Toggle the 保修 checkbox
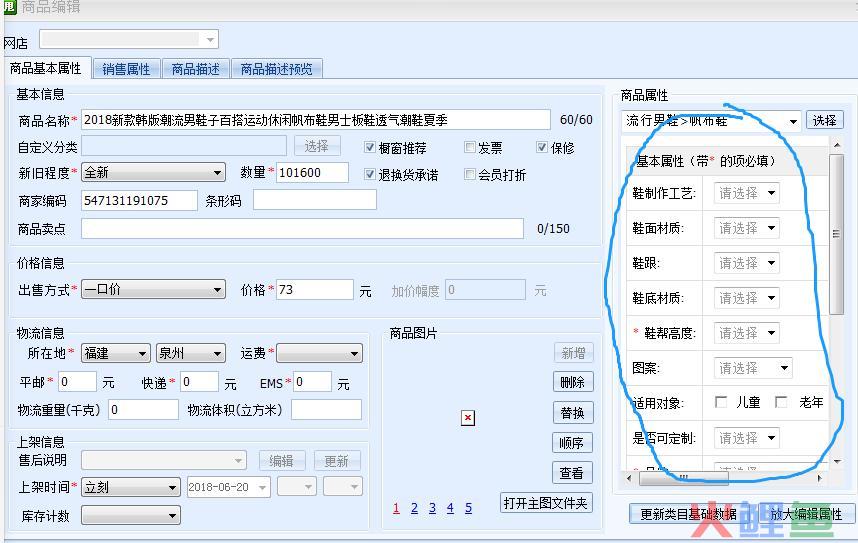Image resolution: width=858 pixels, height=543 pixels. click(542, 147)
